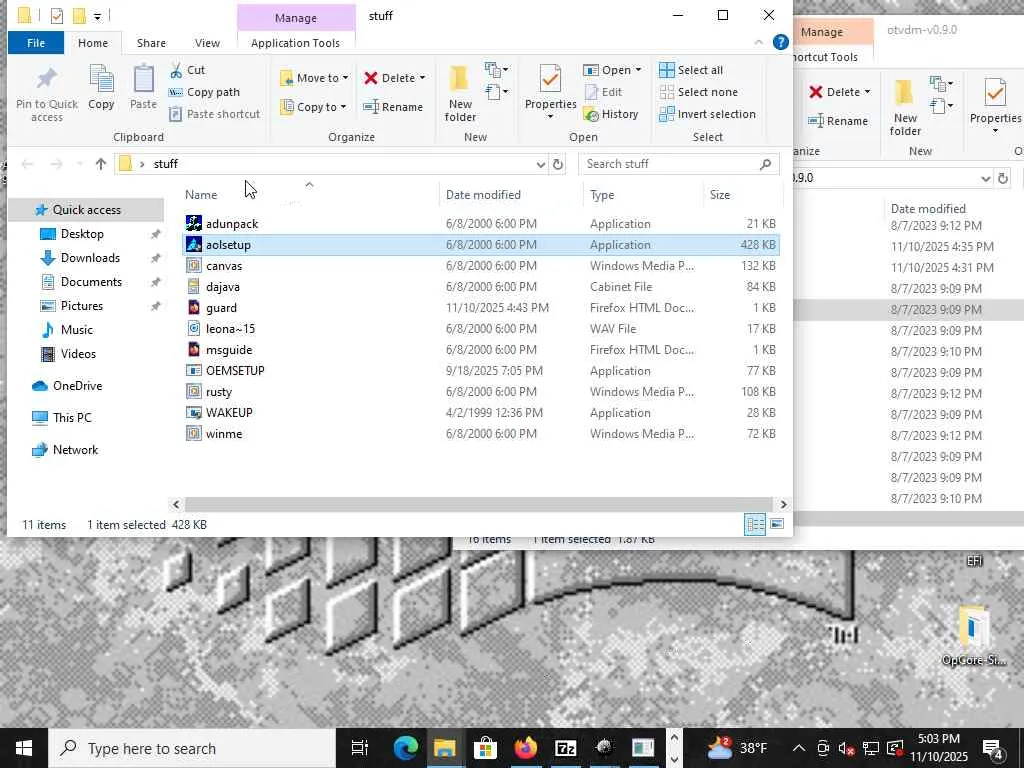Viewport: 1024px width, 768px height.
Task: Expand the address bar history dropdown
Action: point(541,164)
